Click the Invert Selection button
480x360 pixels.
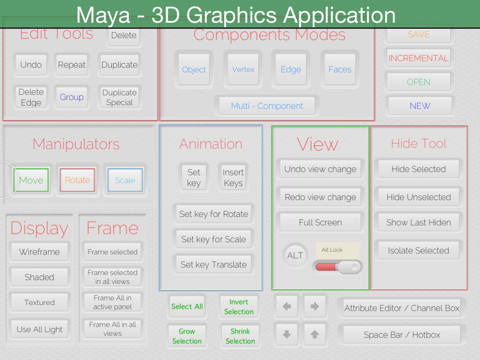[239, 307]
